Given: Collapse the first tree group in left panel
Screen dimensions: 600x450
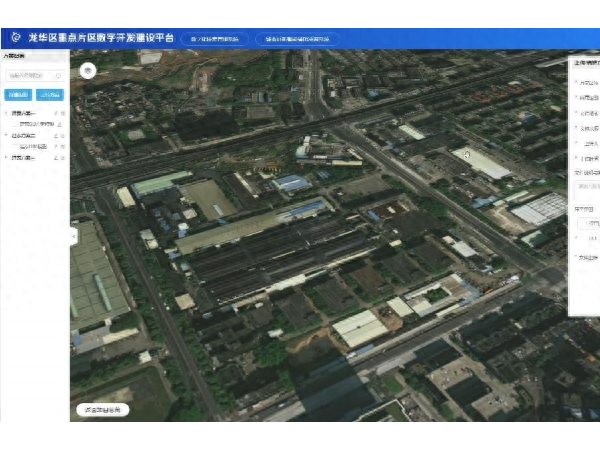Looking at the screenshot, I should coord(6,113).
